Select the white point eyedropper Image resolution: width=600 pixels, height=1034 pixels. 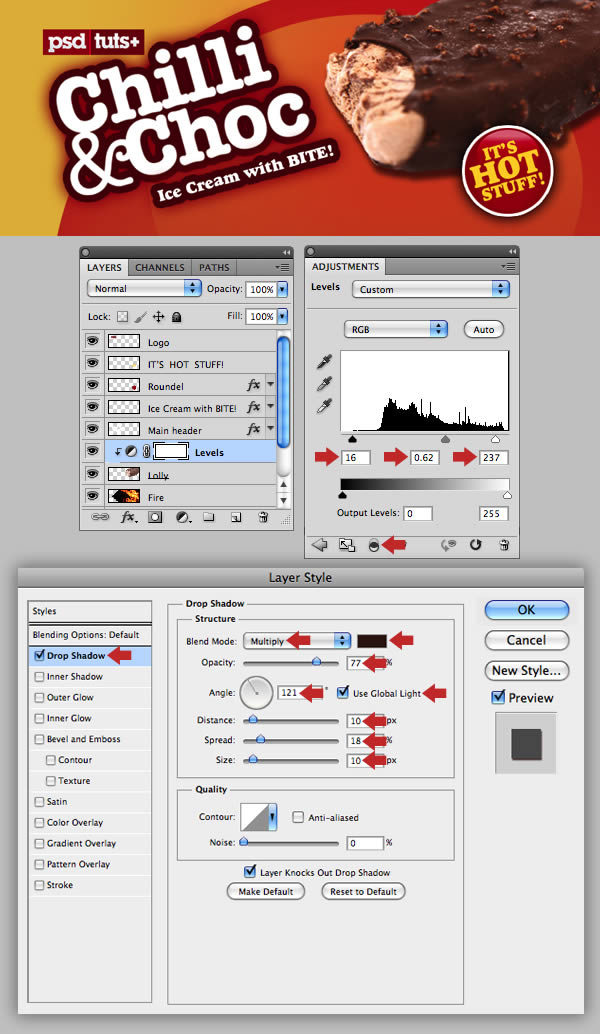[x=324, y=405]
